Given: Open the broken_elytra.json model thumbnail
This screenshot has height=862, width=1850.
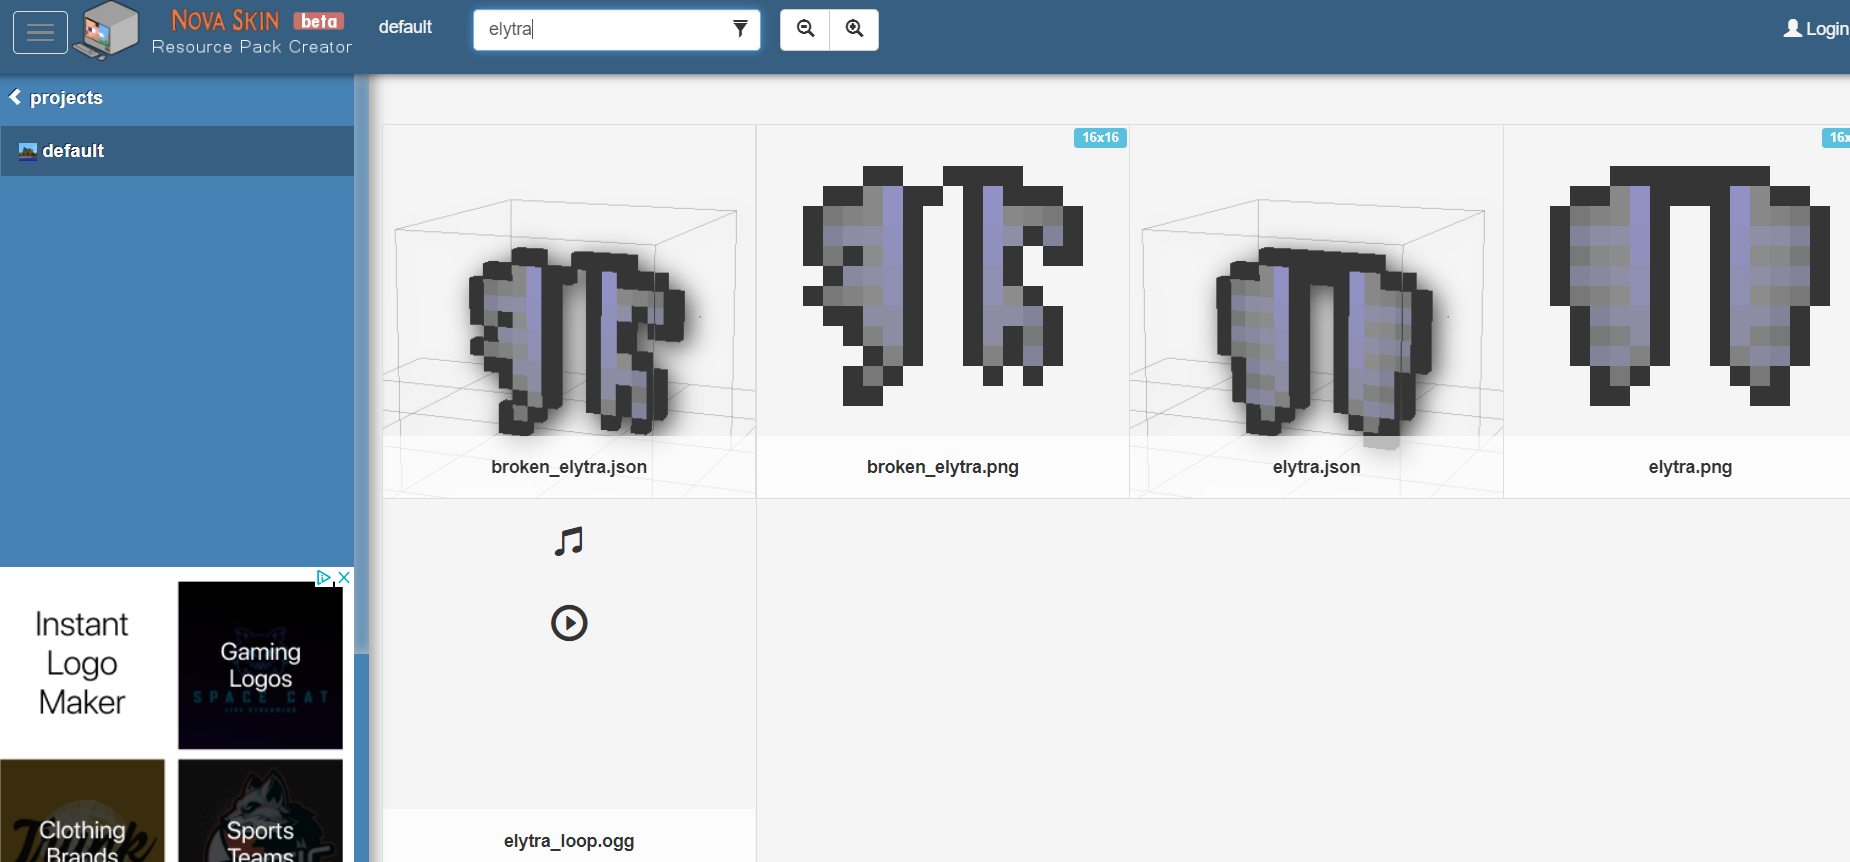Looking at the screenshot, I should (x=569, y=310).
